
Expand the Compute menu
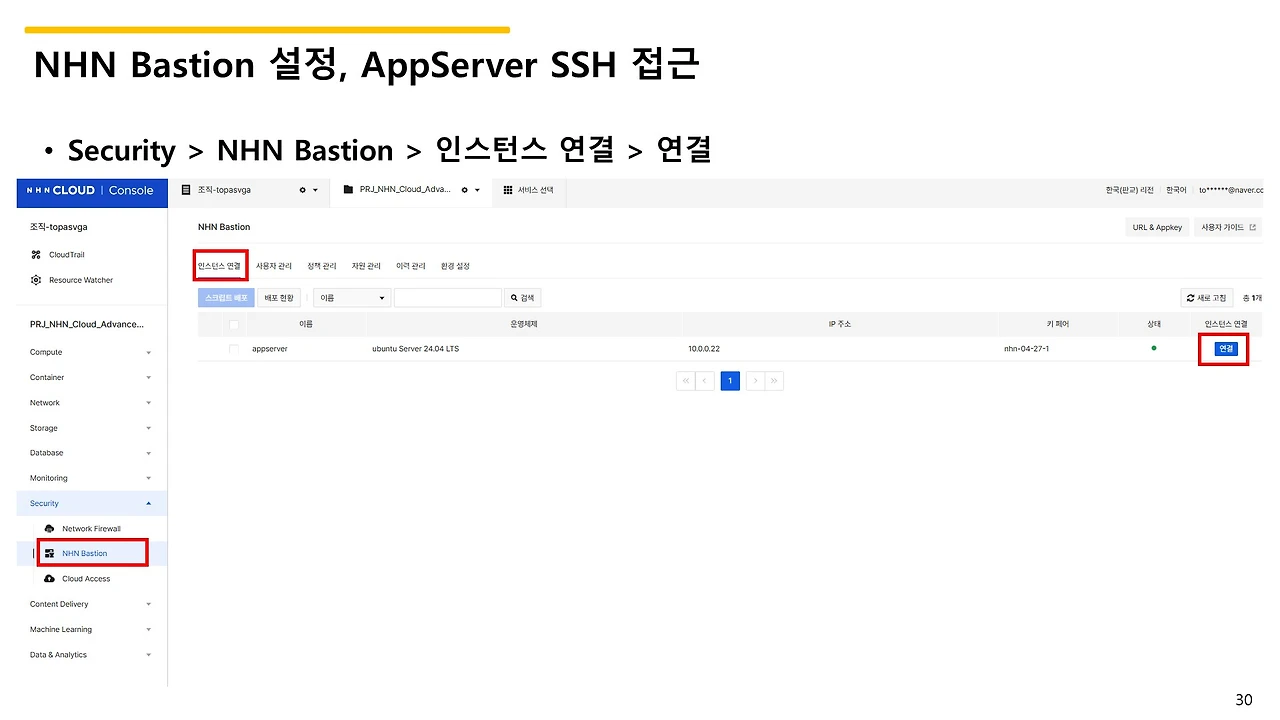[x=91, y=352]
